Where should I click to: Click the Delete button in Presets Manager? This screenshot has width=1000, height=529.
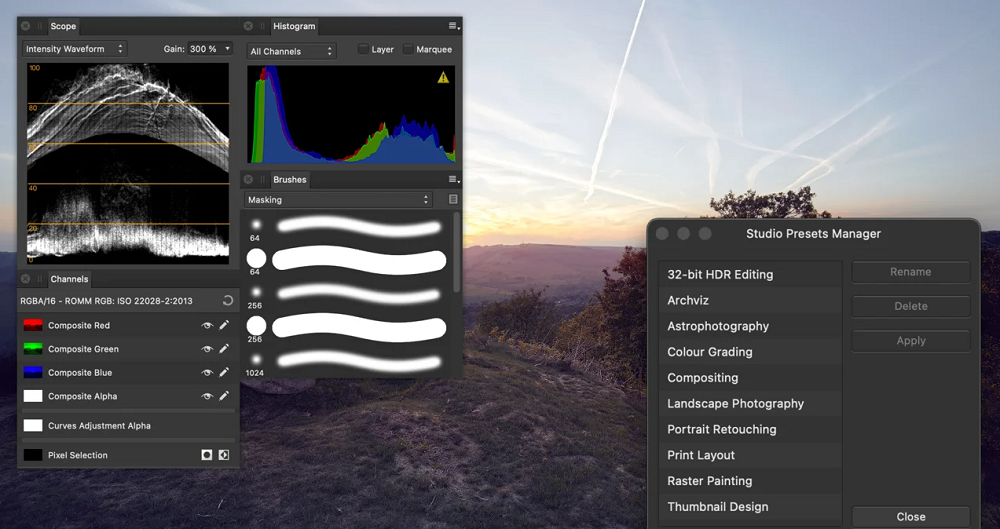tap(911, 306)
